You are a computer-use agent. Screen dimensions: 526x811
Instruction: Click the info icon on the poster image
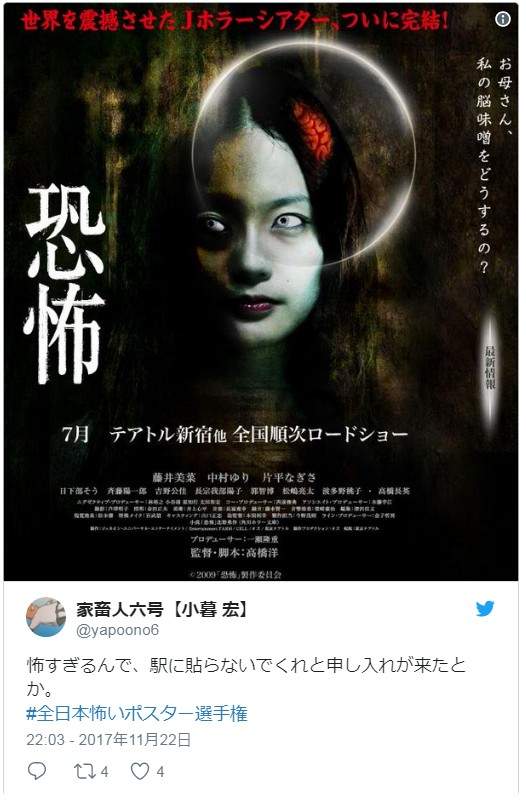click(x=502, y=19)
